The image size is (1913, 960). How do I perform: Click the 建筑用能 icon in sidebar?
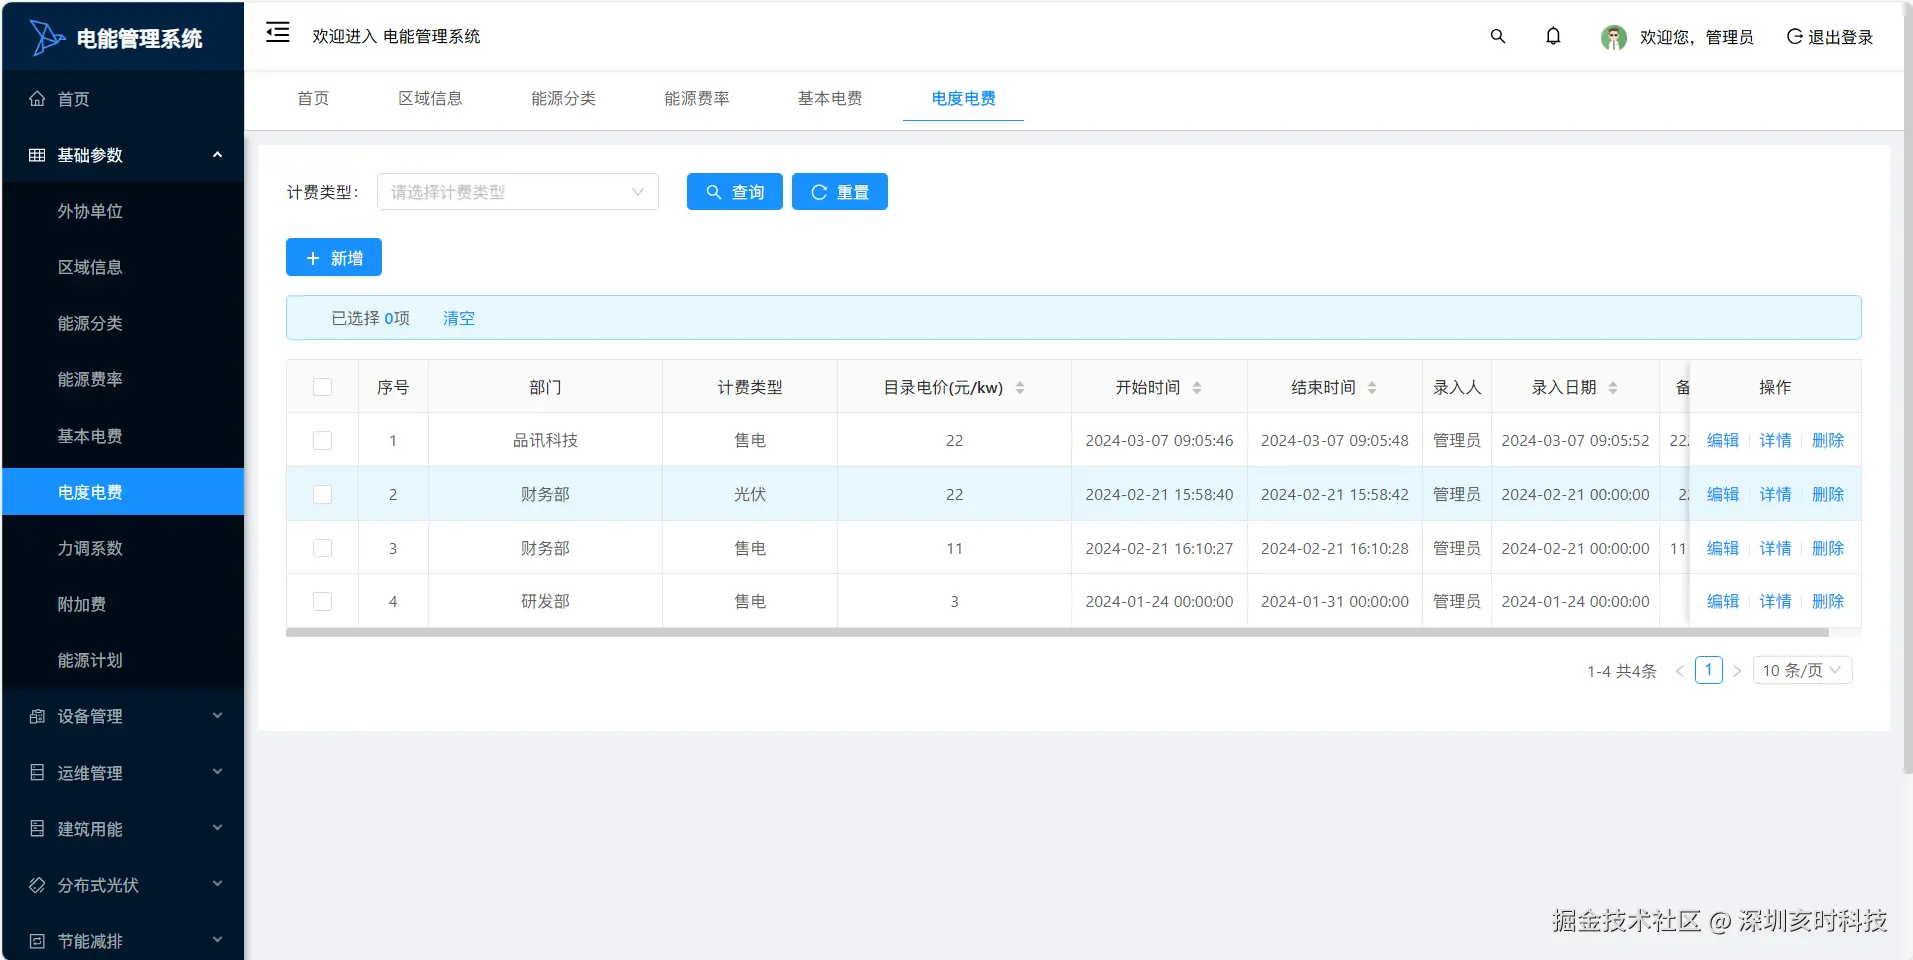pos(37,828)
